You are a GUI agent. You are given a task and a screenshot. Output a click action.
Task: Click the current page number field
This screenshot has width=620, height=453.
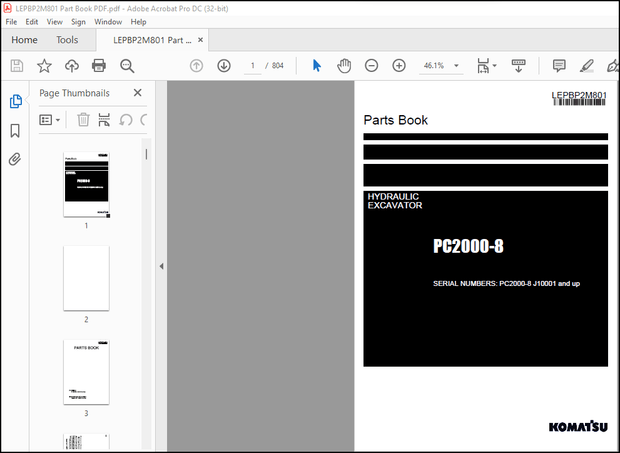click(x=253, y=66)
